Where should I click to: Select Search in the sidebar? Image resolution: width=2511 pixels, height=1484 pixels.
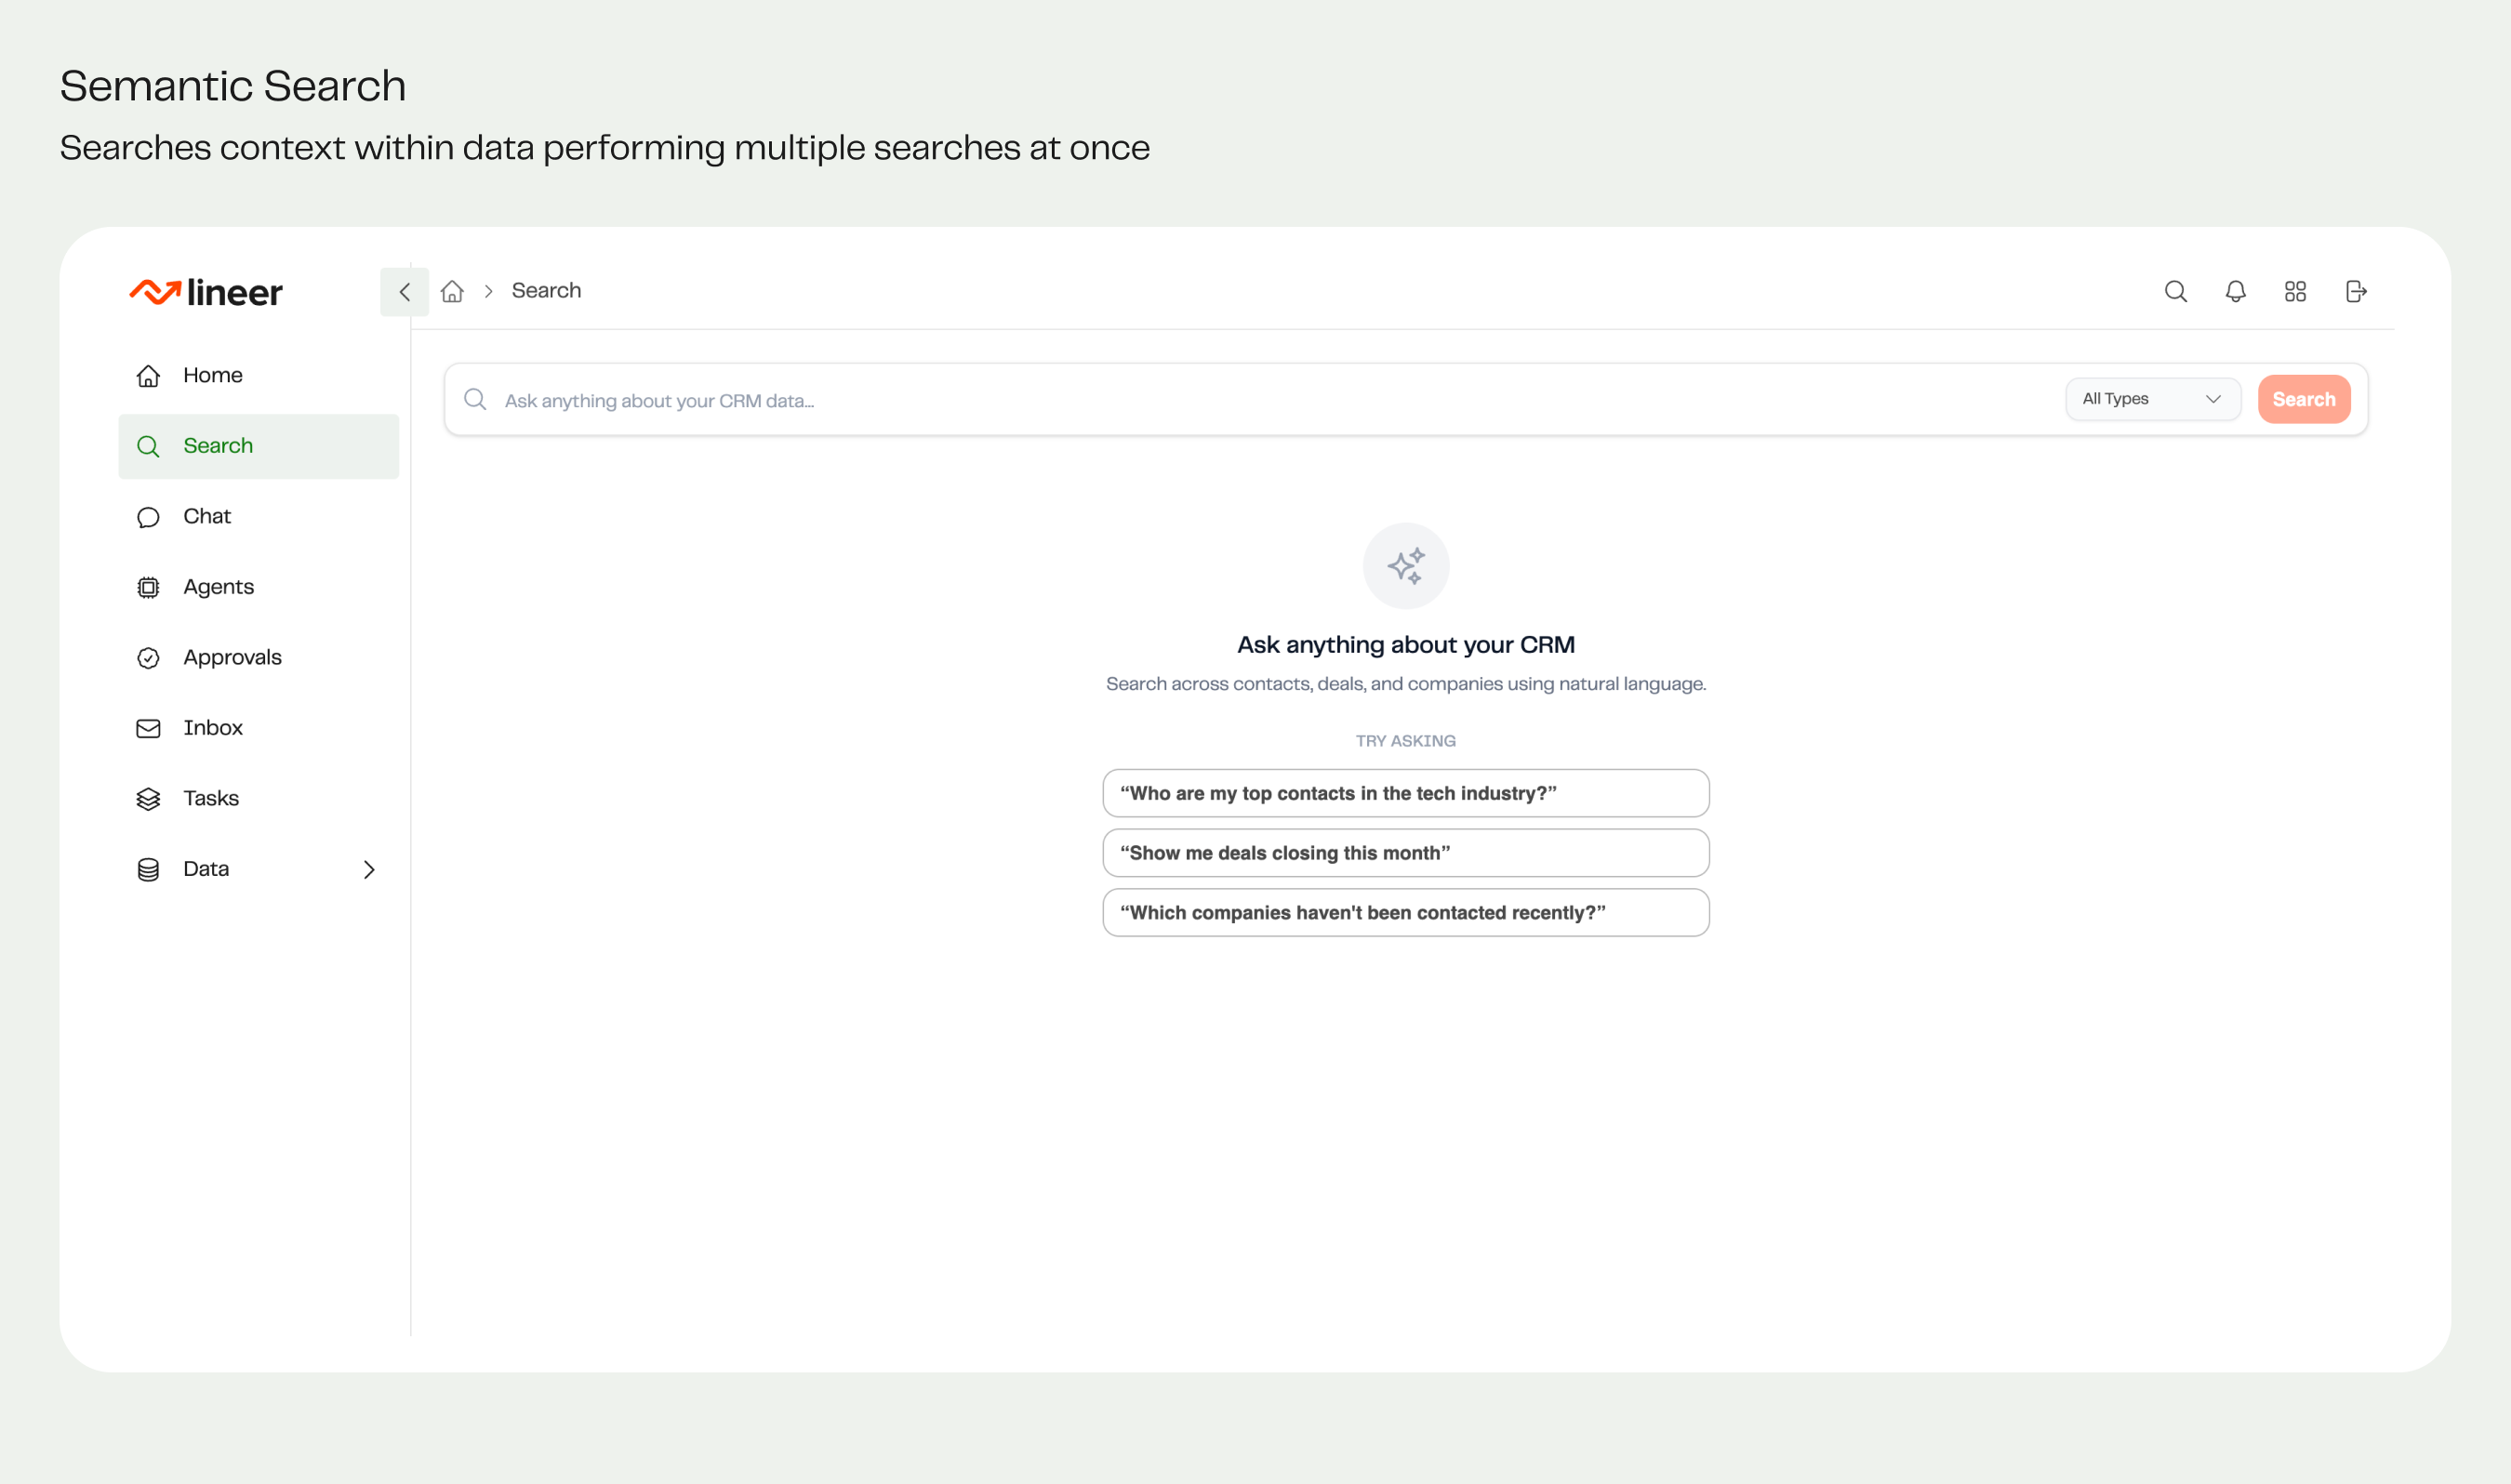(x=218, y=446)
